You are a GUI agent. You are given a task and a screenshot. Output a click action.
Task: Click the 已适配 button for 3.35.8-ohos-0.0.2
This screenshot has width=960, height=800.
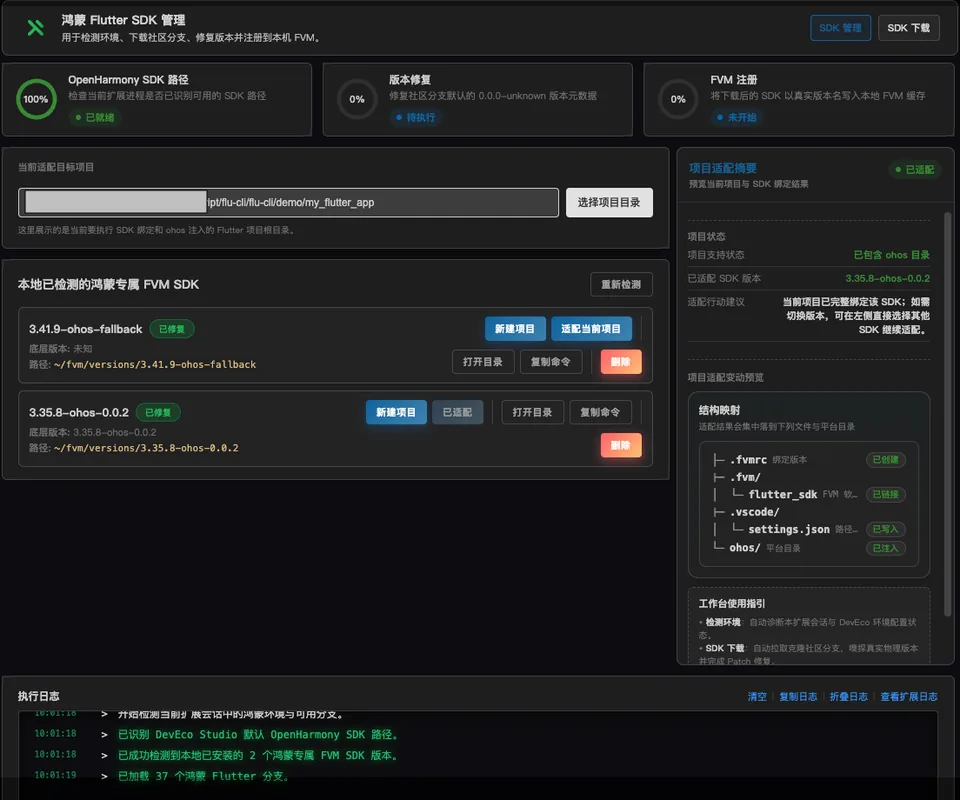[457, 413]
